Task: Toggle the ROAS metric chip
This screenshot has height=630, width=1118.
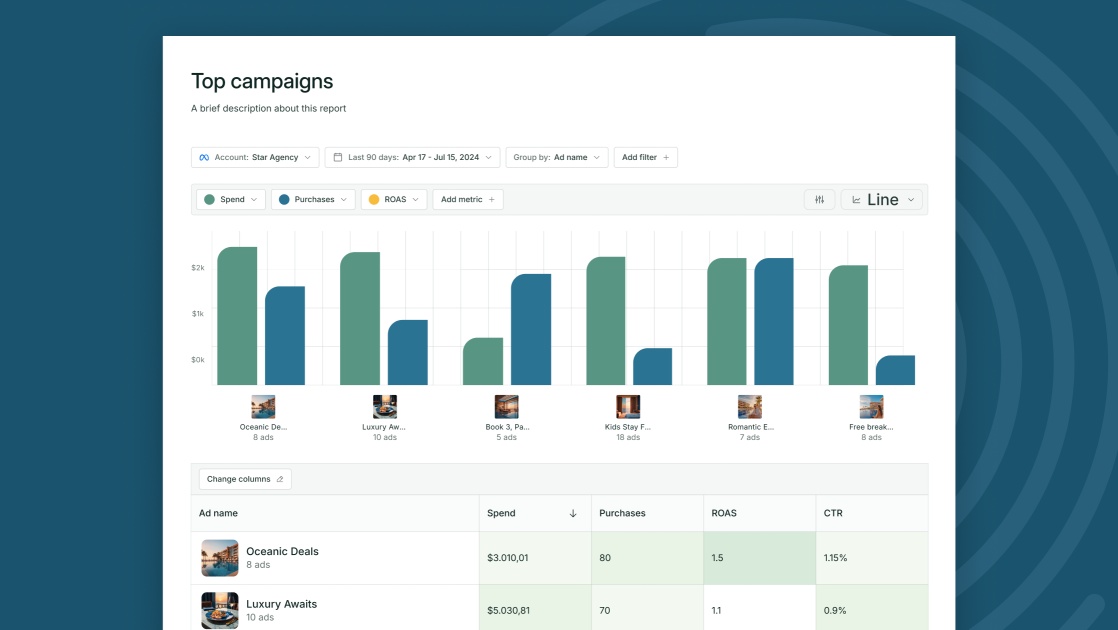Action: point(393,199)
